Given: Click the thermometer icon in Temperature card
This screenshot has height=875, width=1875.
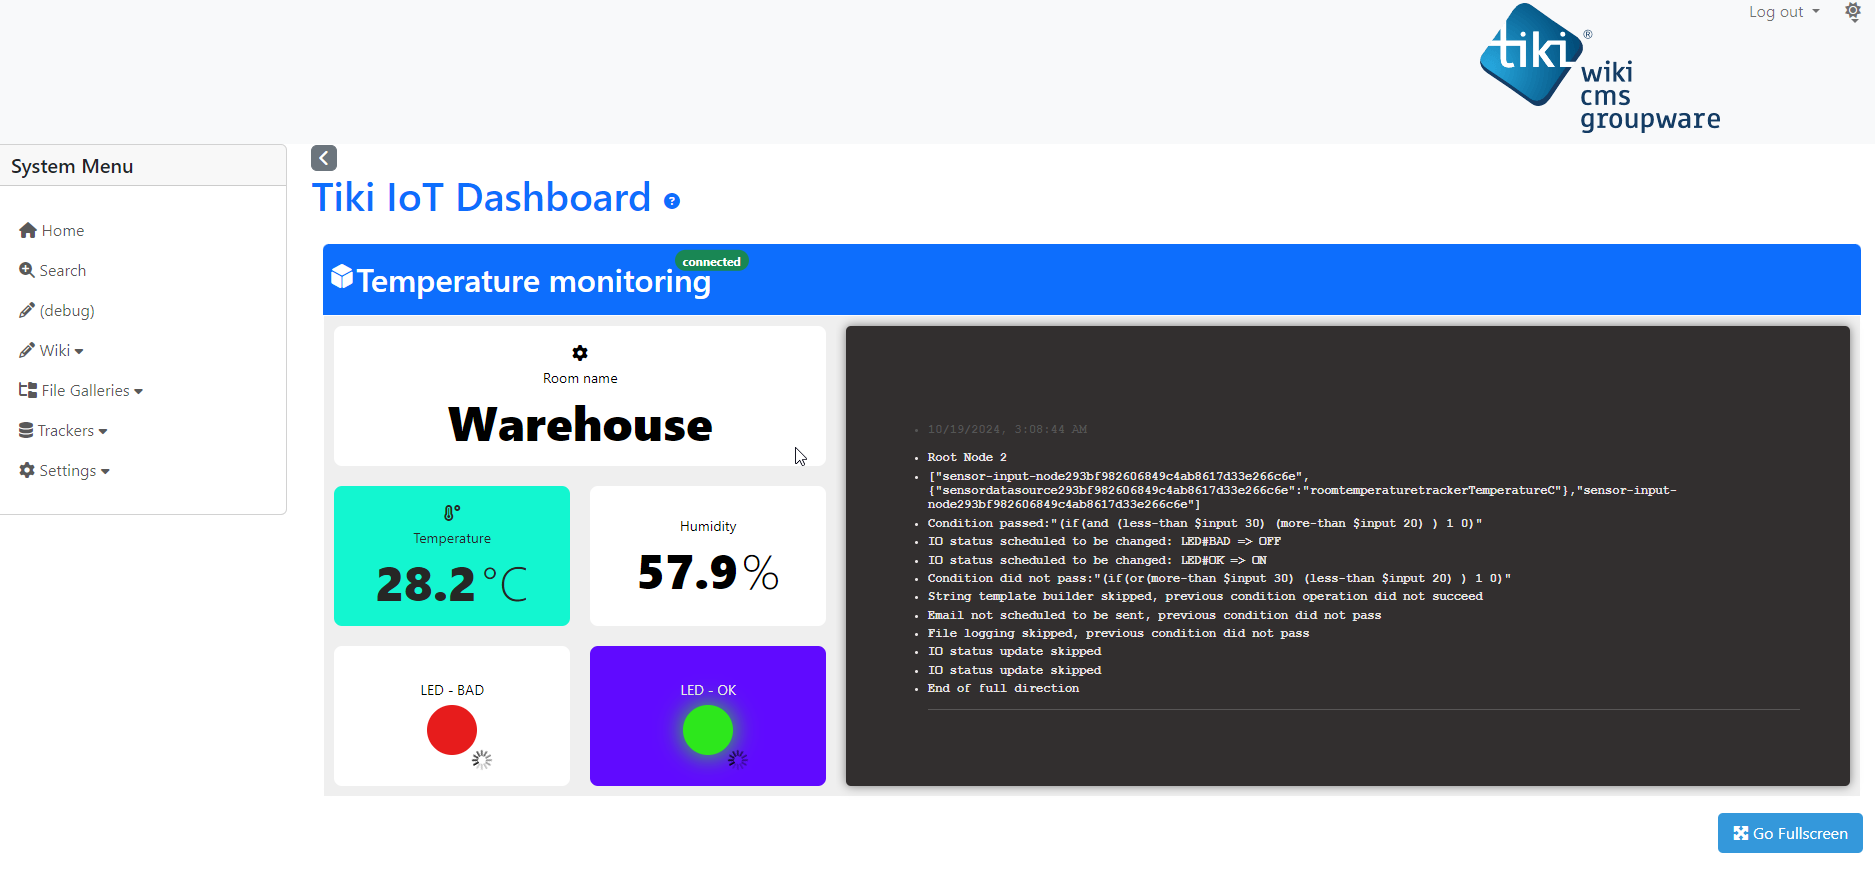Looking at the screenshot, I should pos(452,513).
